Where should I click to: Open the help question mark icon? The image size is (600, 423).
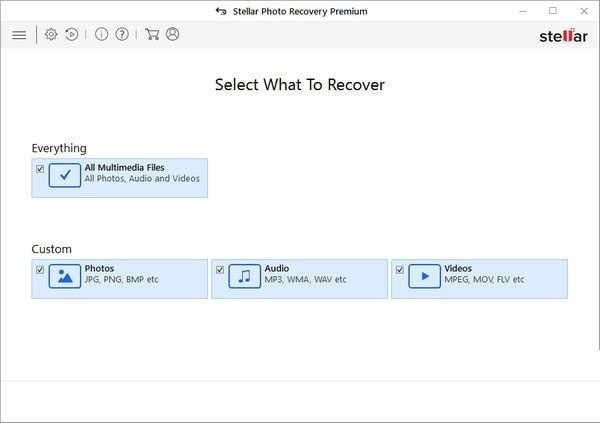[x=122, y=34]
